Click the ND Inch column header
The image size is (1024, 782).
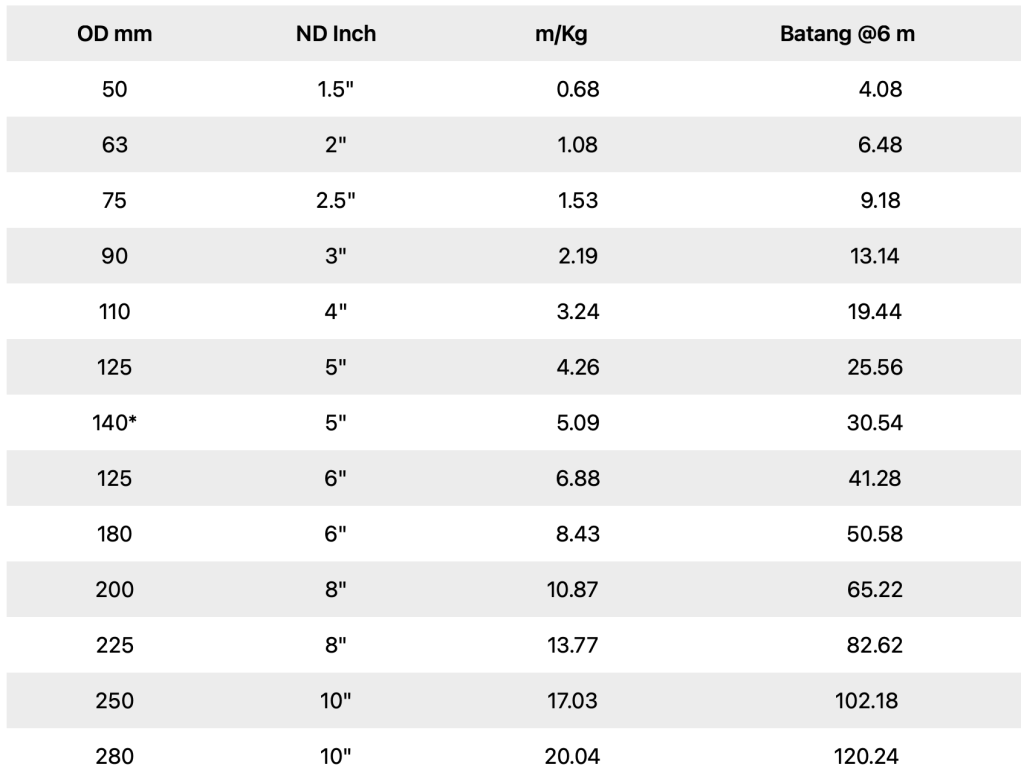[x=336, y=34]
